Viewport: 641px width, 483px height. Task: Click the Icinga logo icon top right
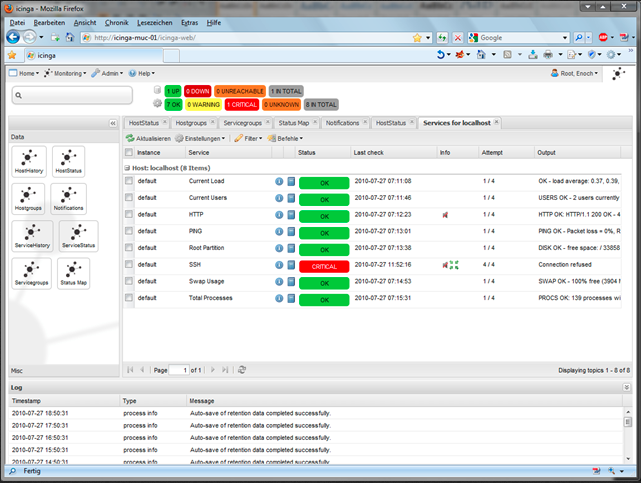tap(618, 74)
